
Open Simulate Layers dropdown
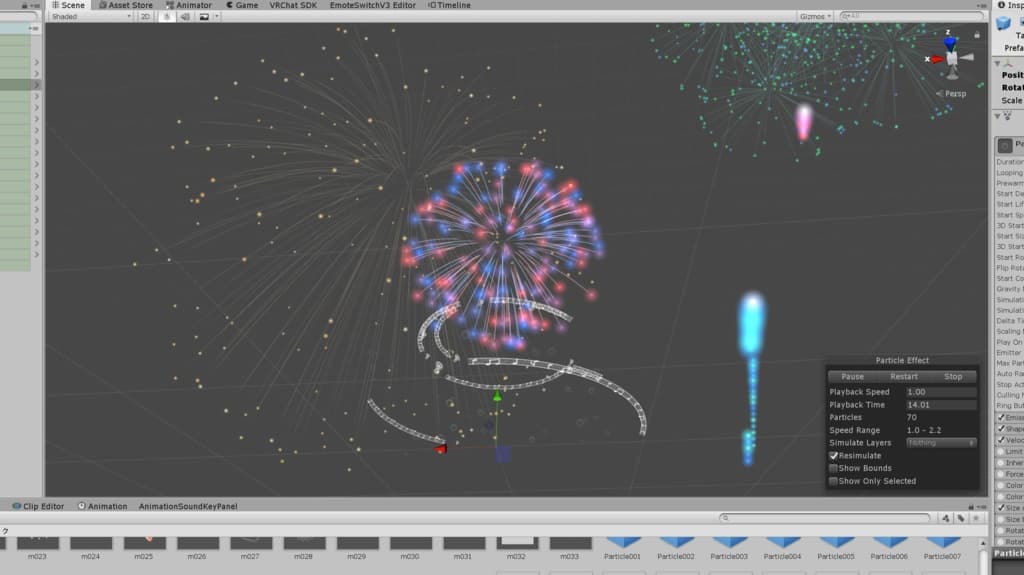click(941, 443)
